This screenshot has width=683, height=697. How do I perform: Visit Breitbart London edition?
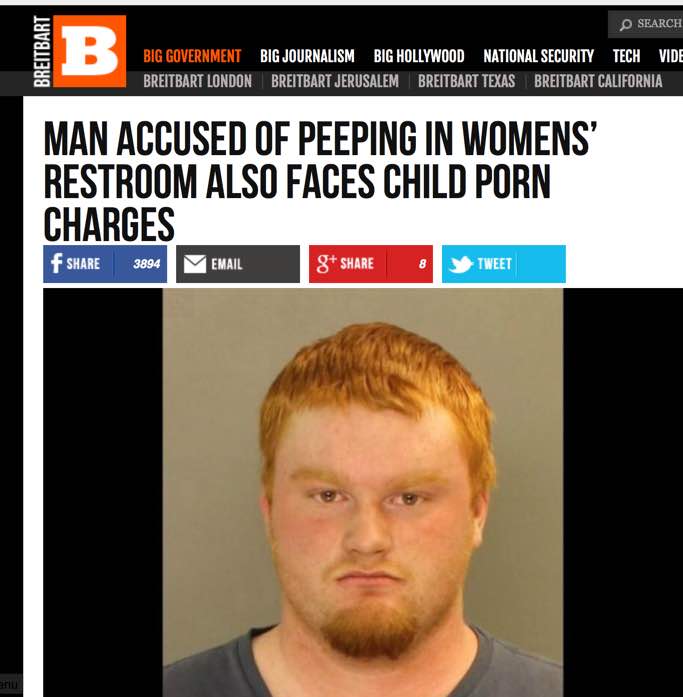point(197,81)
